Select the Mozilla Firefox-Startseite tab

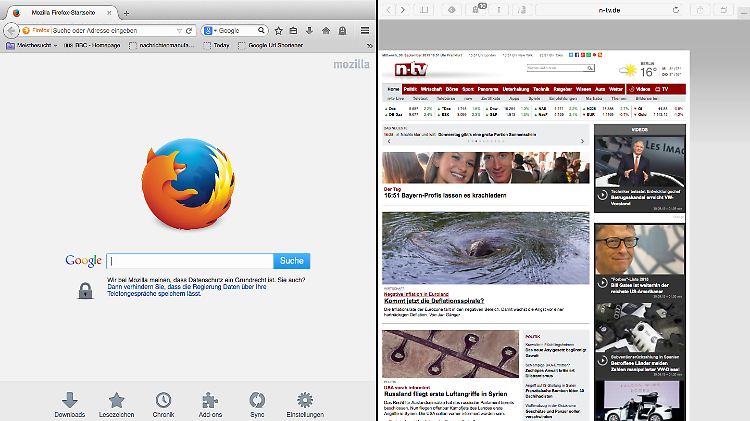click(63, 13)
